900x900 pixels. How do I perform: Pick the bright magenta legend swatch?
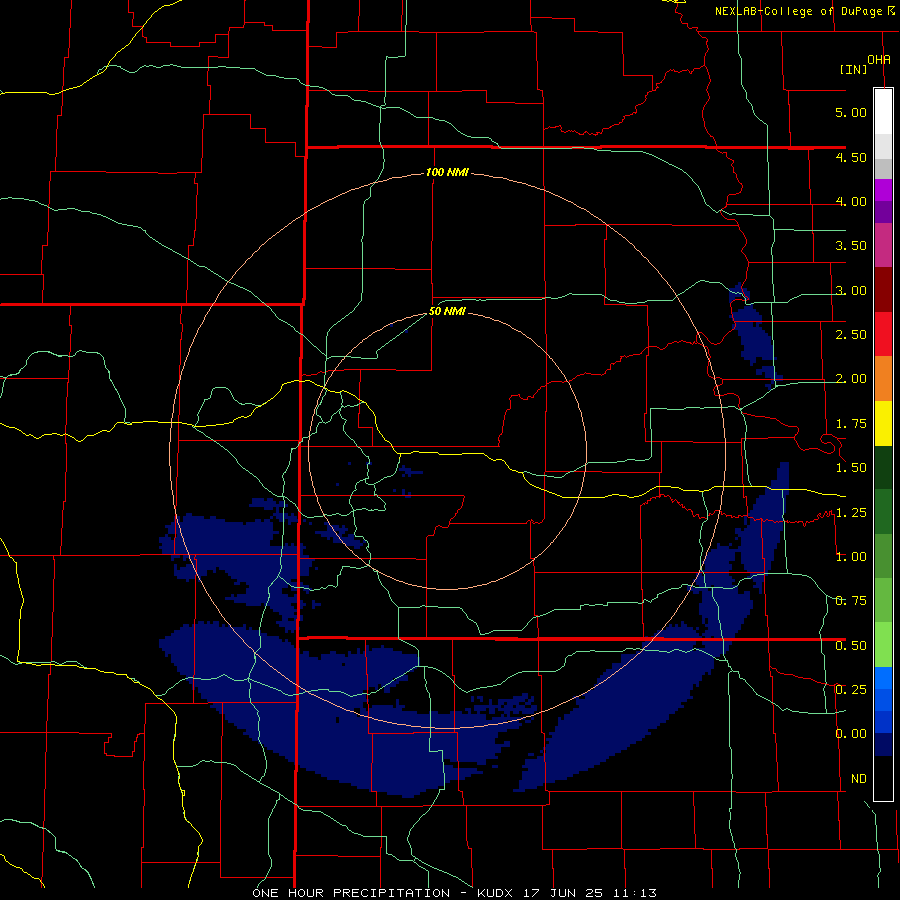[x=883, y=190]
